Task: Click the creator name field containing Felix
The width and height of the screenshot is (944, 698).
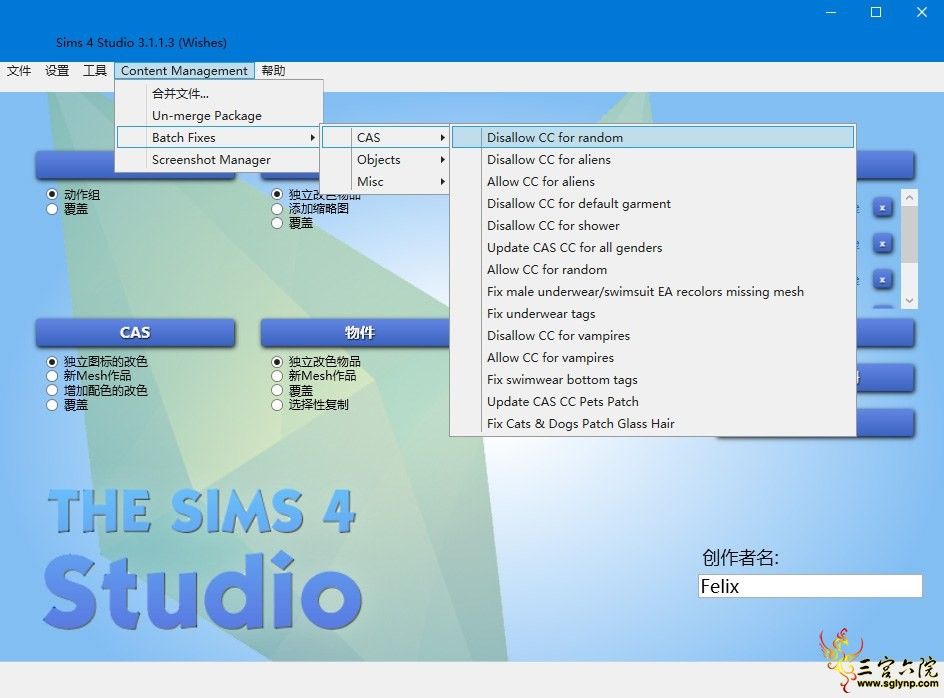Action: pos(810,586)
